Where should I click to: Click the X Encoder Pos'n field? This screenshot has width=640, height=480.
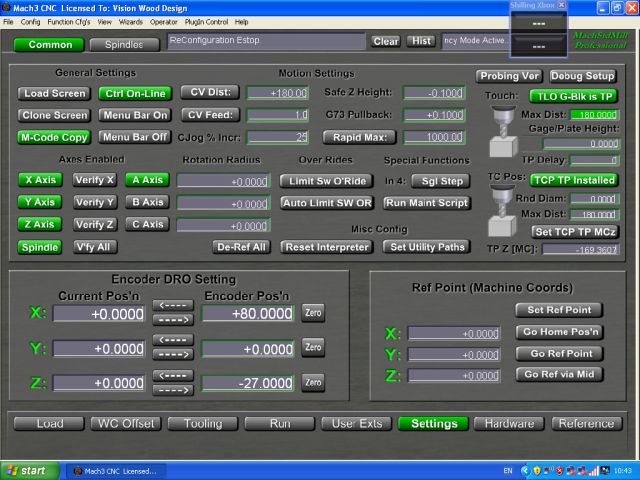248,313
